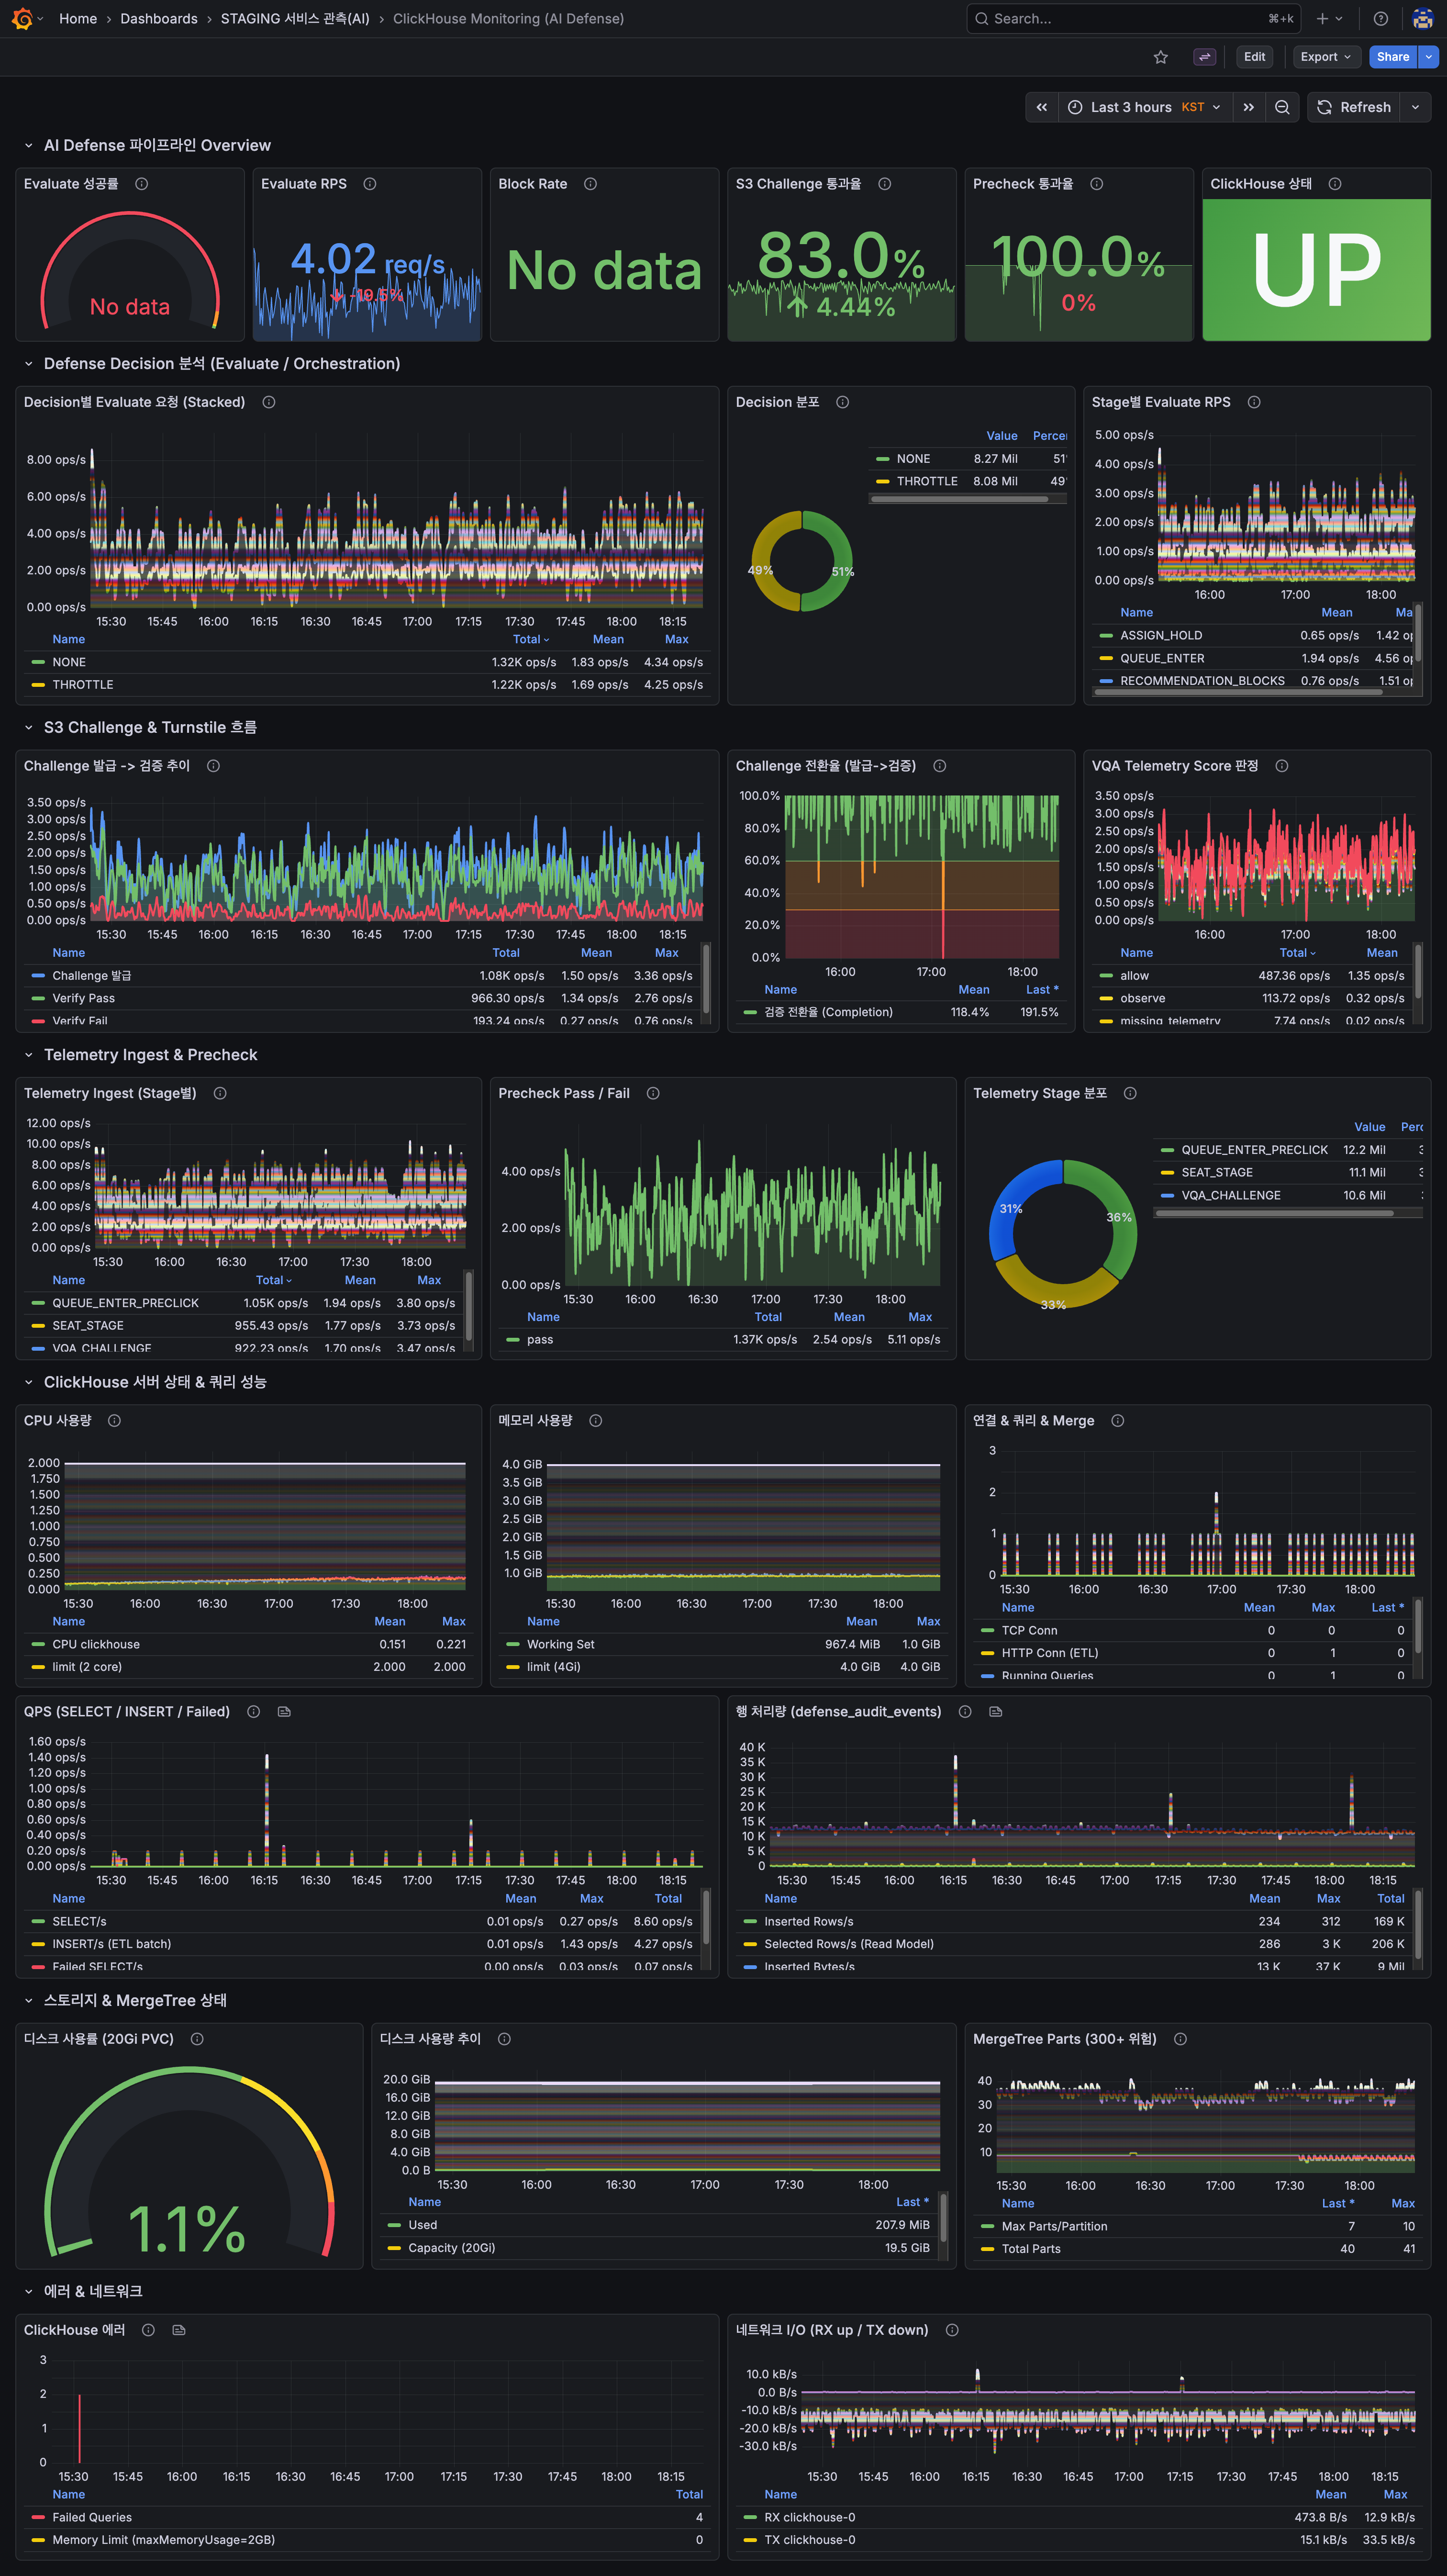Open STAGING 서비스 관측(AI) folder breadcrumb
The image size is (1447, 2576).
click(295, 18)
